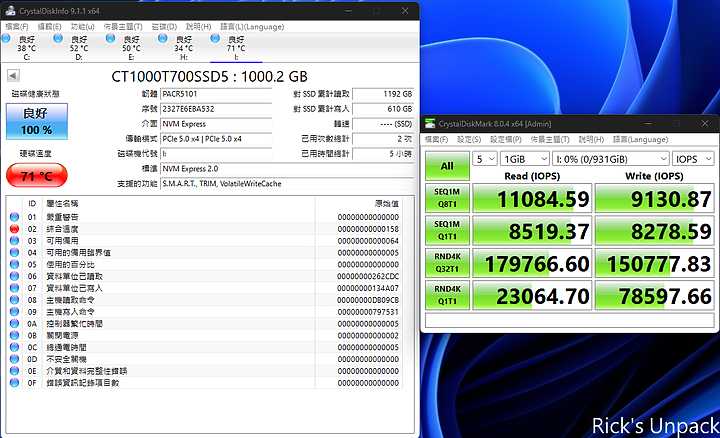Click status dot for attribute ID 0D
The height and width of the screenshot is (438, 720).
pyautogui.click(x=14, y=359)
